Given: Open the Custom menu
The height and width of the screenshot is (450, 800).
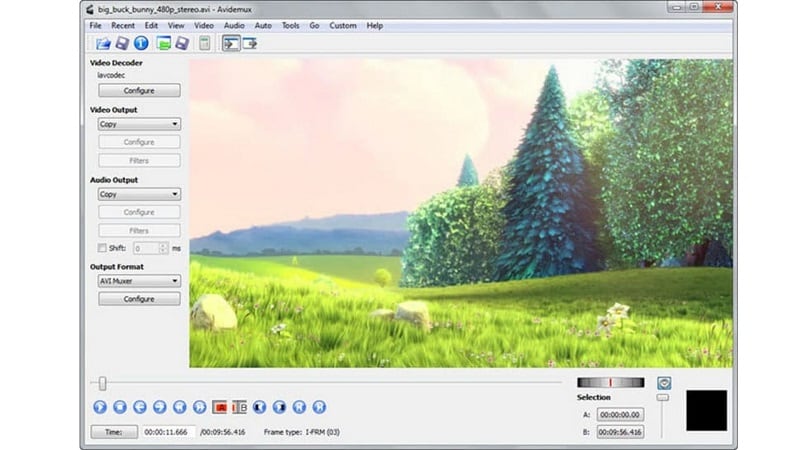Looking at the screenshot, I should [x=343, y=26].
